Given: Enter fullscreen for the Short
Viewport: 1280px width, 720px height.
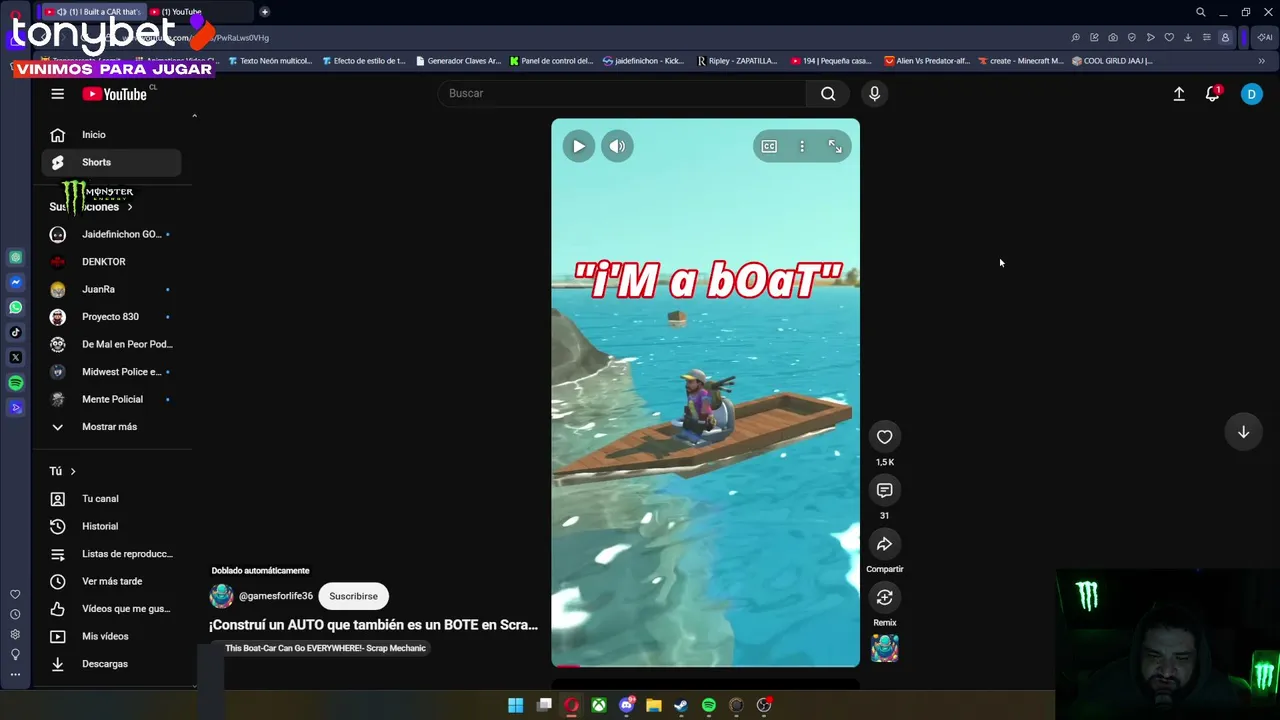Looking at the screenshot, I should 835,146.
